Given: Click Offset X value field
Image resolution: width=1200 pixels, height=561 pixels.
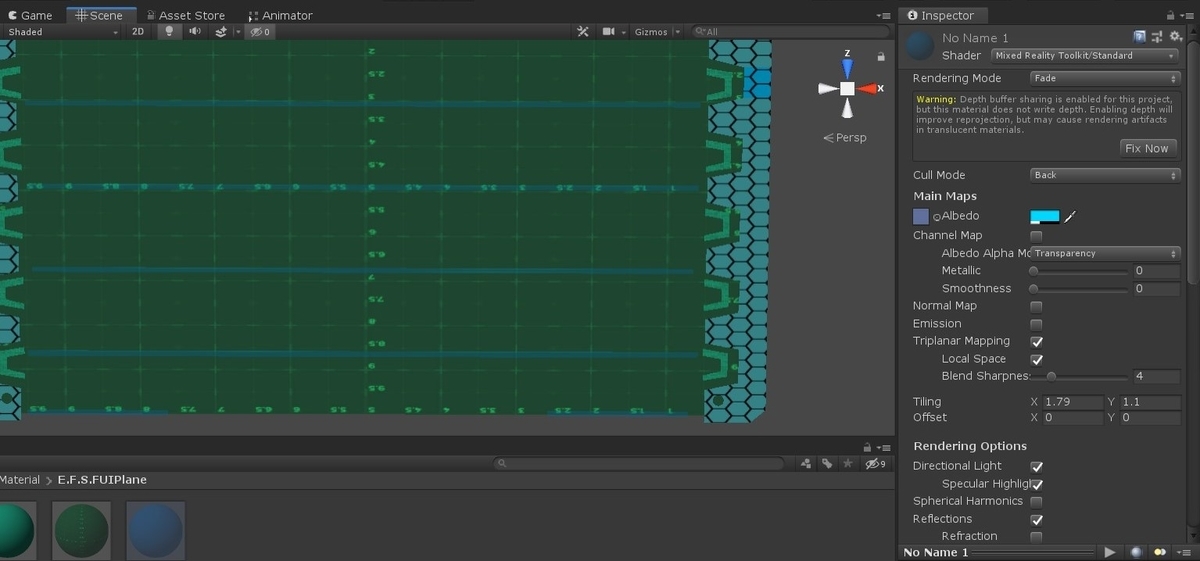Looking at the screenshot, I should tap(1072, 418).
